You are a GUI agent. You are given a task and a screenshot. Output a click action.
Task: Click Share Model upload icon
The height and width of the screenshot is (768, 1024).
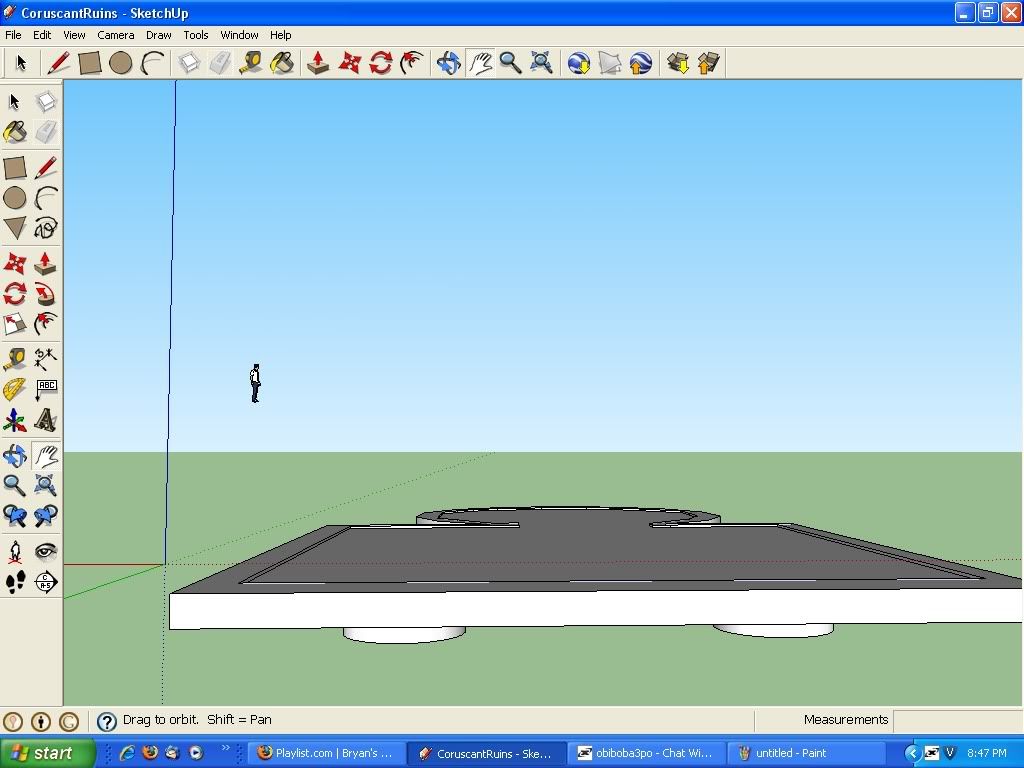(709, 63)
